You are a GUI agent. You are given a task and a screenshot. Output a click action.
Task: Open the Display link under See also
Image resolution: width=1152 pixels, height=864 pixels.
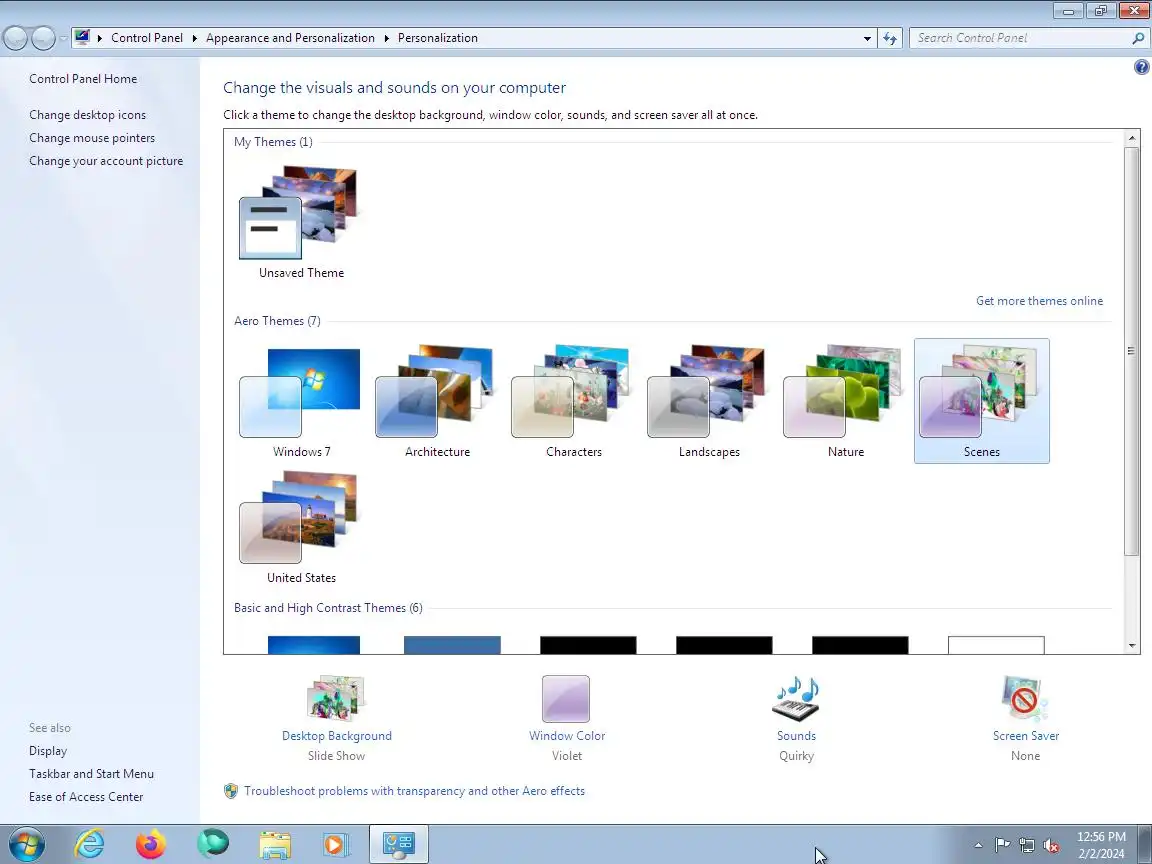coord(48,751)
